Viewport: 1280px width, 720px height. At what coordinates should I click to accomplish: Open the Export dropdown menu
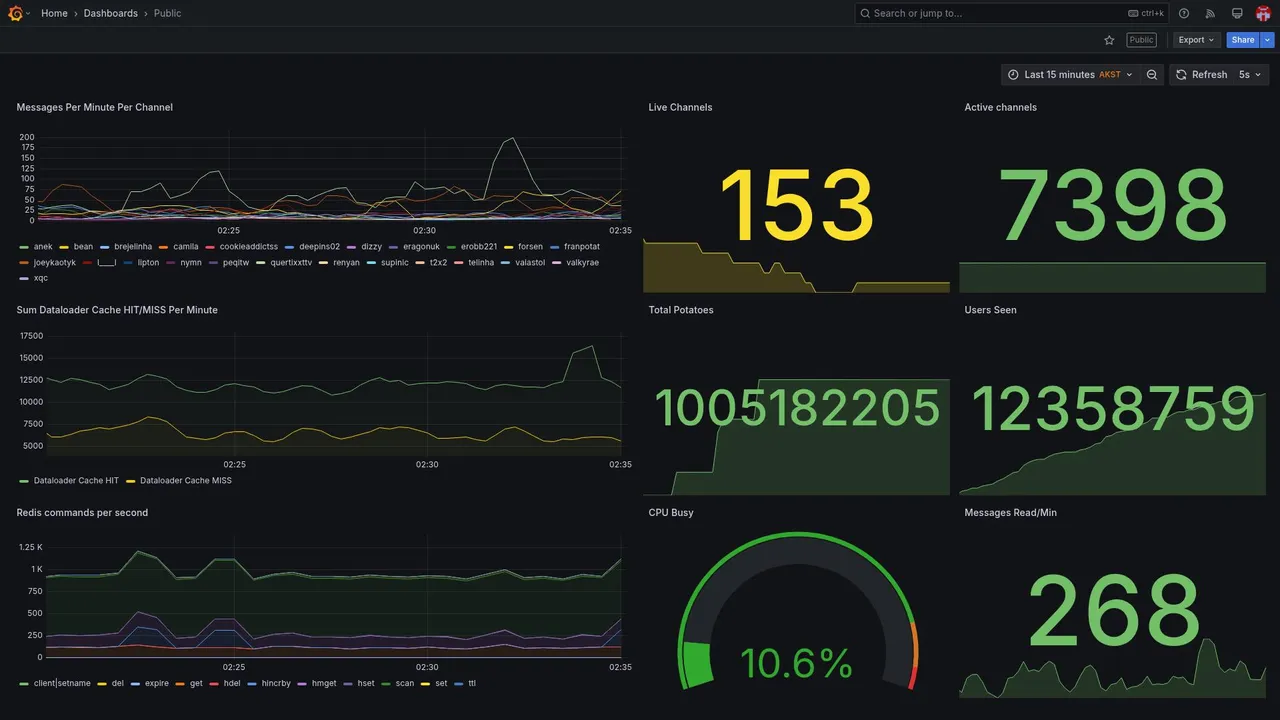coord(1196,40)
